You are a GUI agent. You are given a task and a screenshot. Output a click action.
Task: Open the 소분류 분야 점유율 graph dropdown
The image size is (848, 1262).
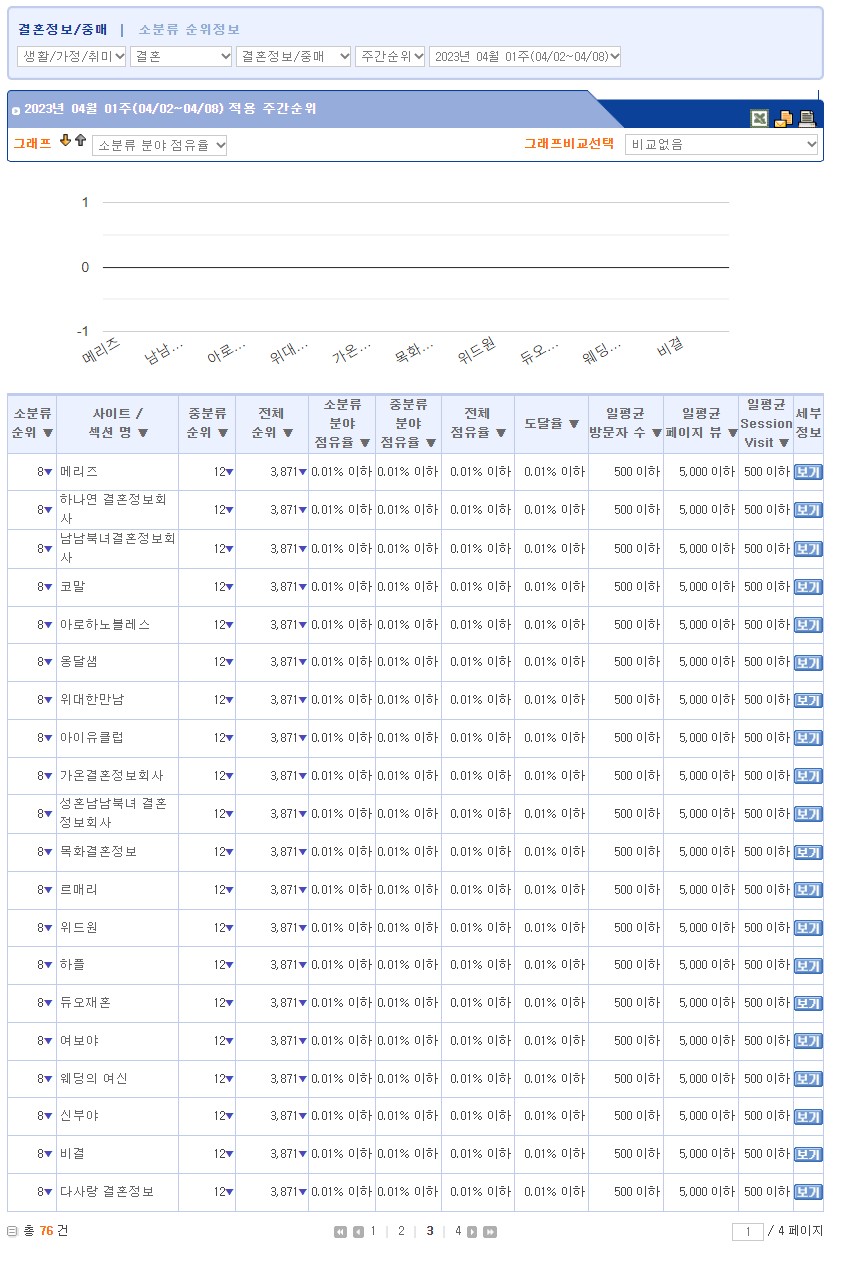click(x=160, y=146)
